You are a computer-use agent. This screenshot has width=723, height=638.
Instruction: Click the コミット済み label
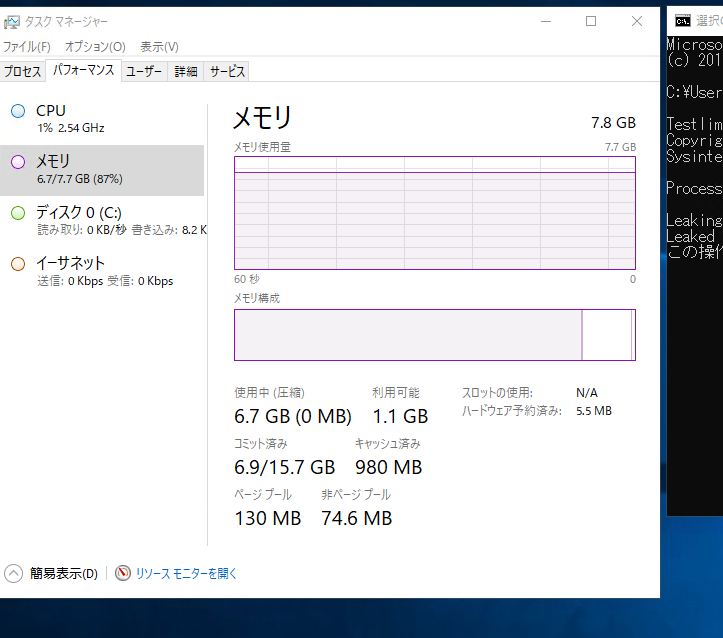tap(261, 444)
